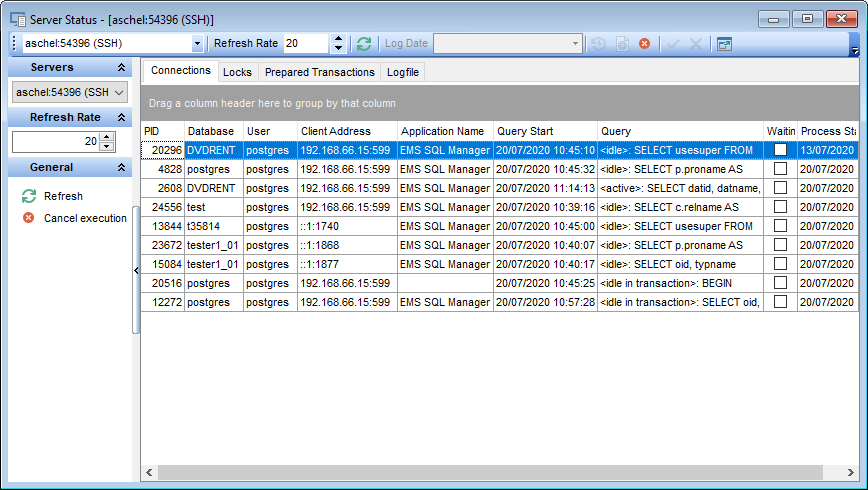Open the Log Date dropdown
Viewport: 868px width, 490px height.
(575, 44)
